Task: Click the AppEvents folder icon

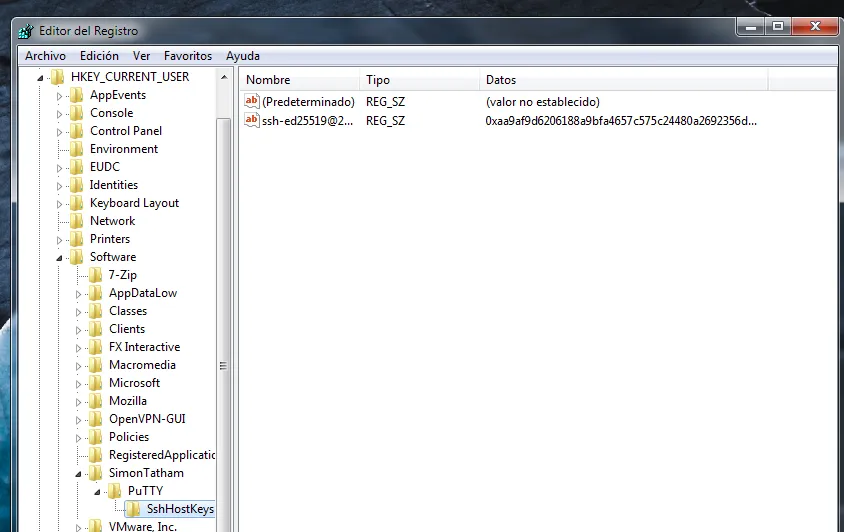Action: [x=77, y=95]
